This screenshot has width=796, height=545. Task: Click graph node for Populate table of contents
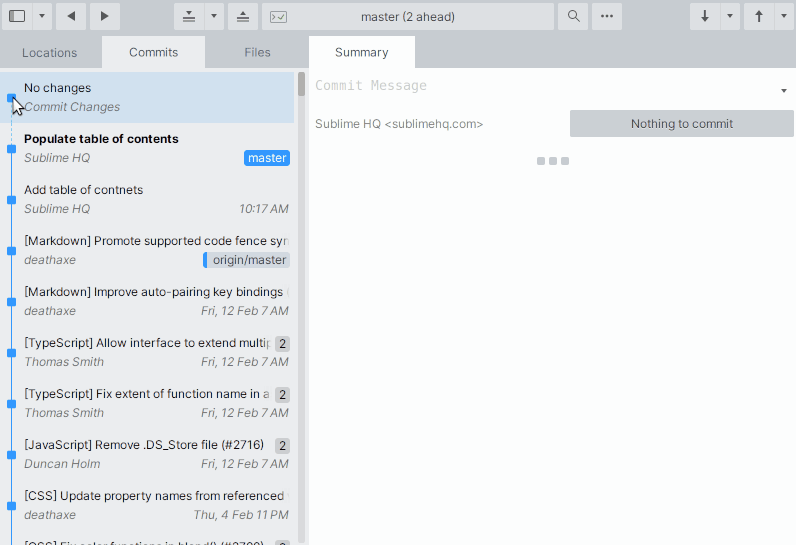[12, 149]
